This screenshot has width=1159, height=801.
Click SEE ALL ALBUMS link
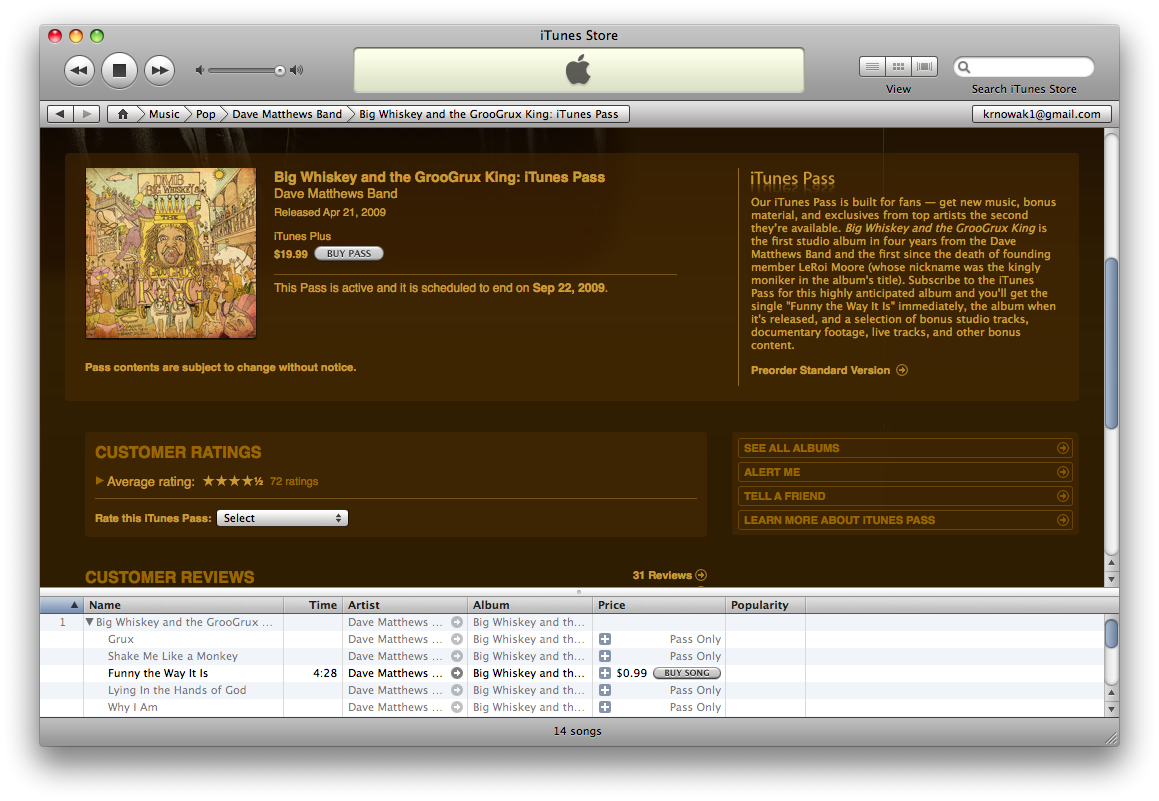coord(792,448)
